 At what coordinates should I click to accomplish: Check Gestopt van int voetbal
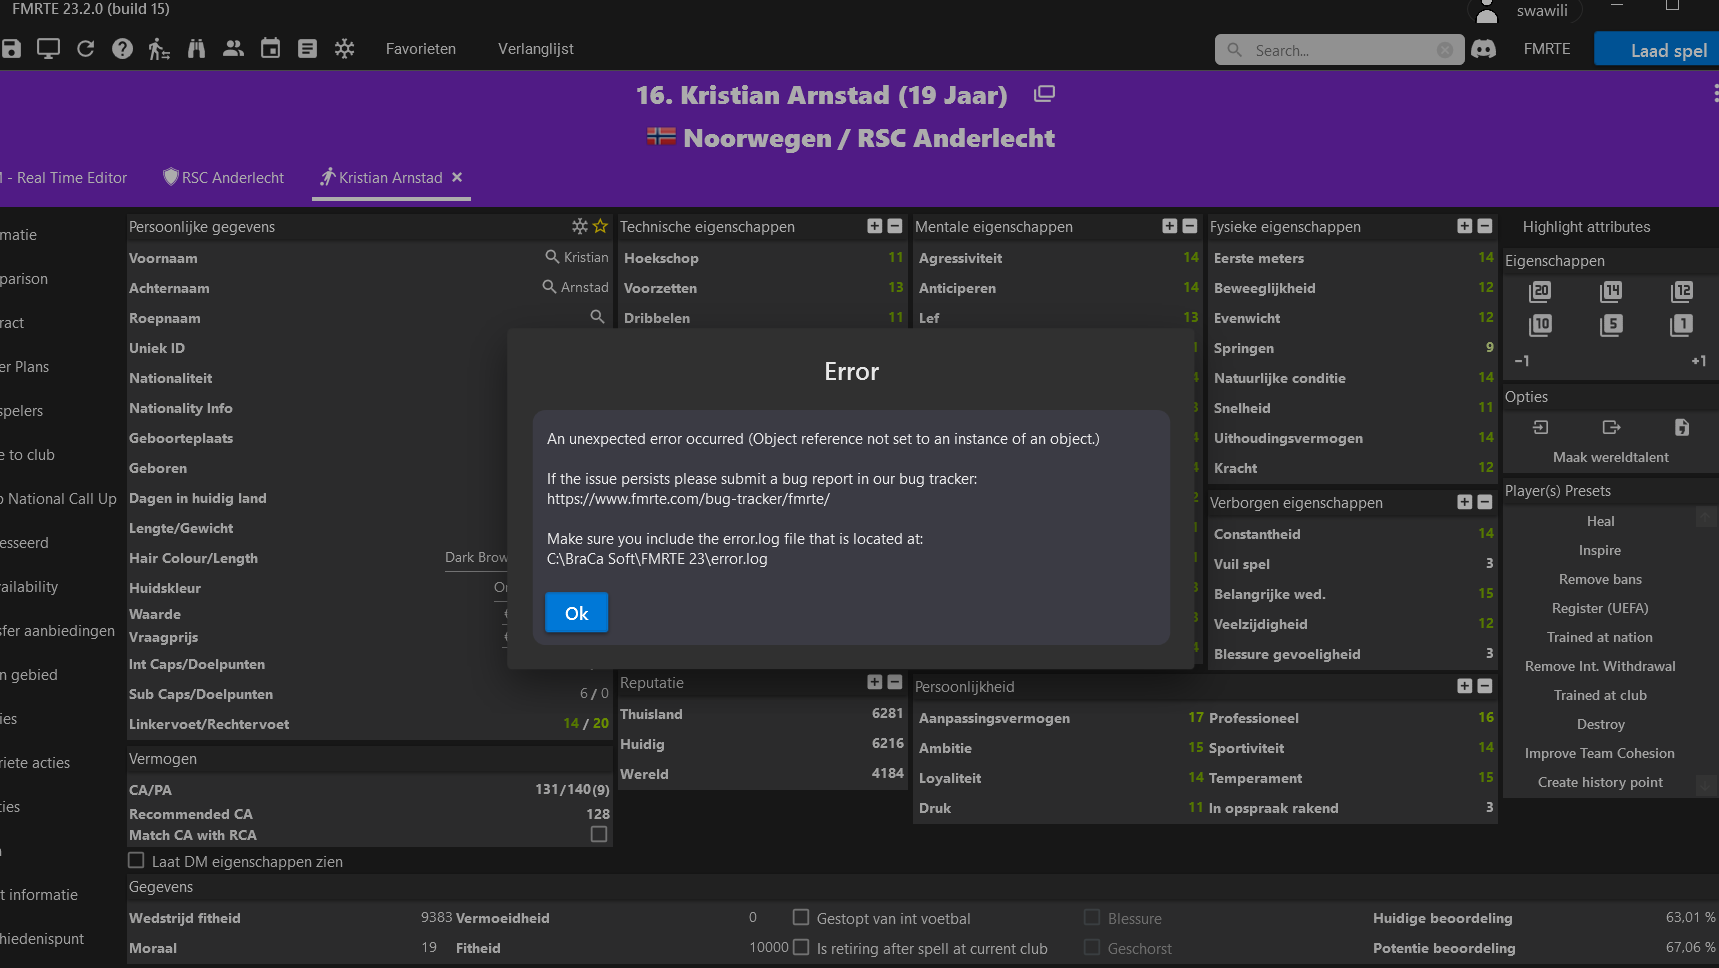[x=801, y=917]
